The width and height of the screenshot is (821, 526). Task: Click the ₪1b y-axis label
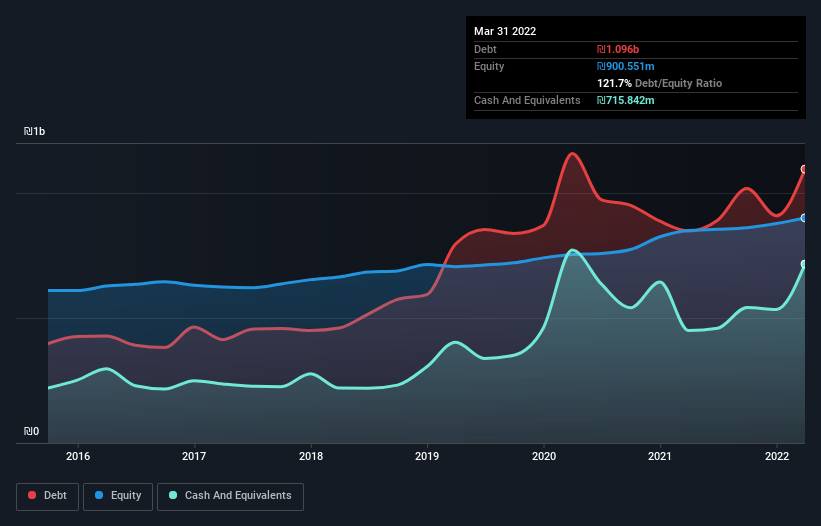coord(35,131)
